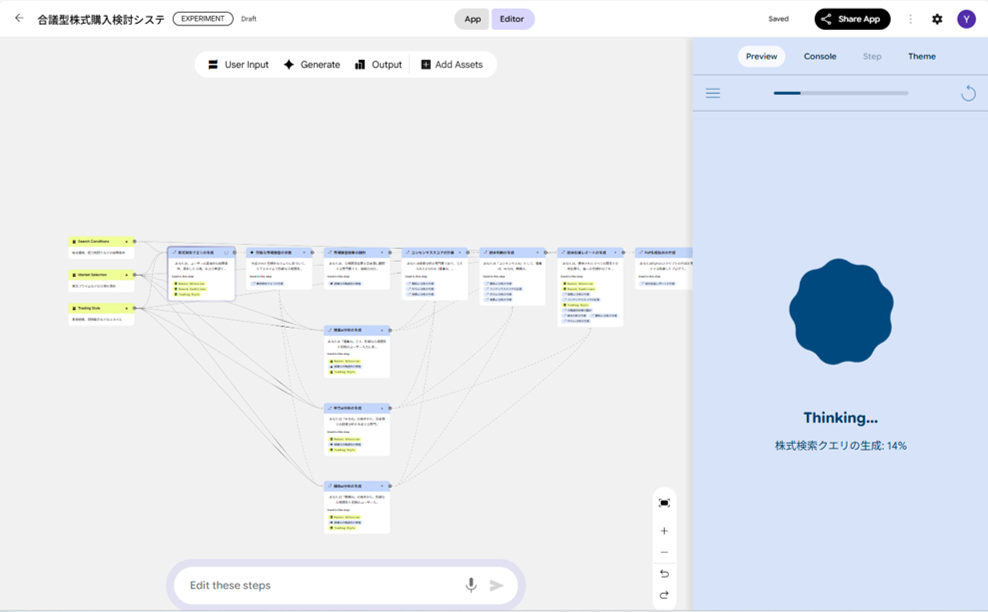This screenshot has height=612, width=988.
Task: Switch to Editor view mode
Action: 512,19
